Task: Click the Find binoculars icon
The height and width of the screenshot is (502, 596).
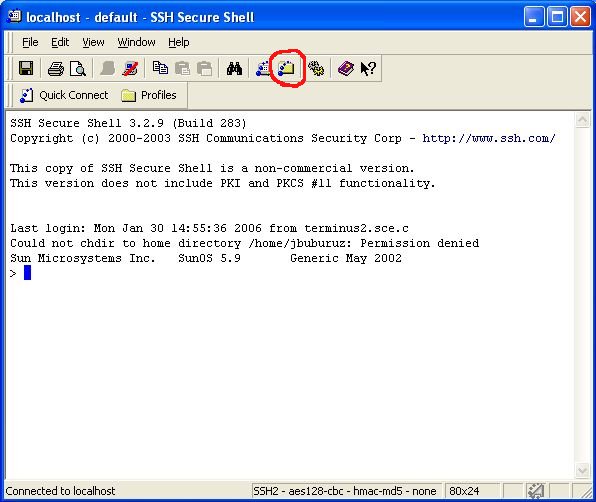Action: pos(234,69)
